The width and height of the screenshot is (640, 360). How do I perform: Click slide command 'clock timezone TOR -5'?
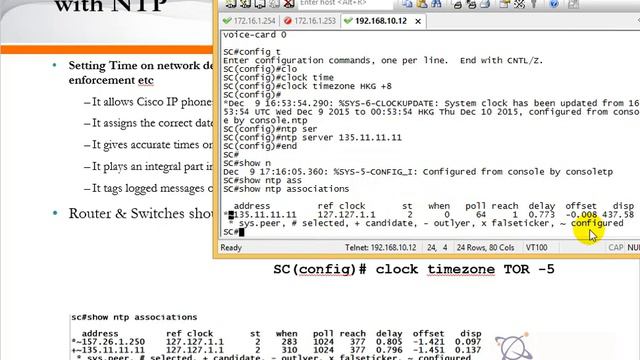click(x=414, y=269)
